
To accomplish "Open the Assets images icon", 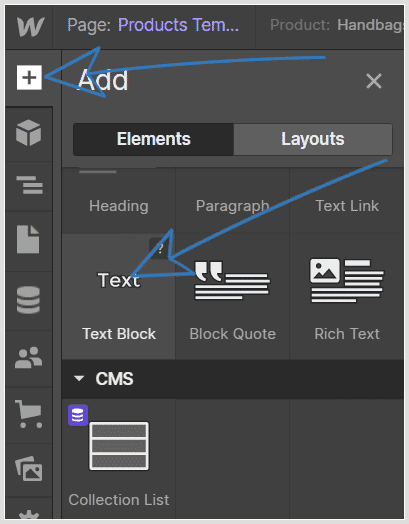I will 29,469.
